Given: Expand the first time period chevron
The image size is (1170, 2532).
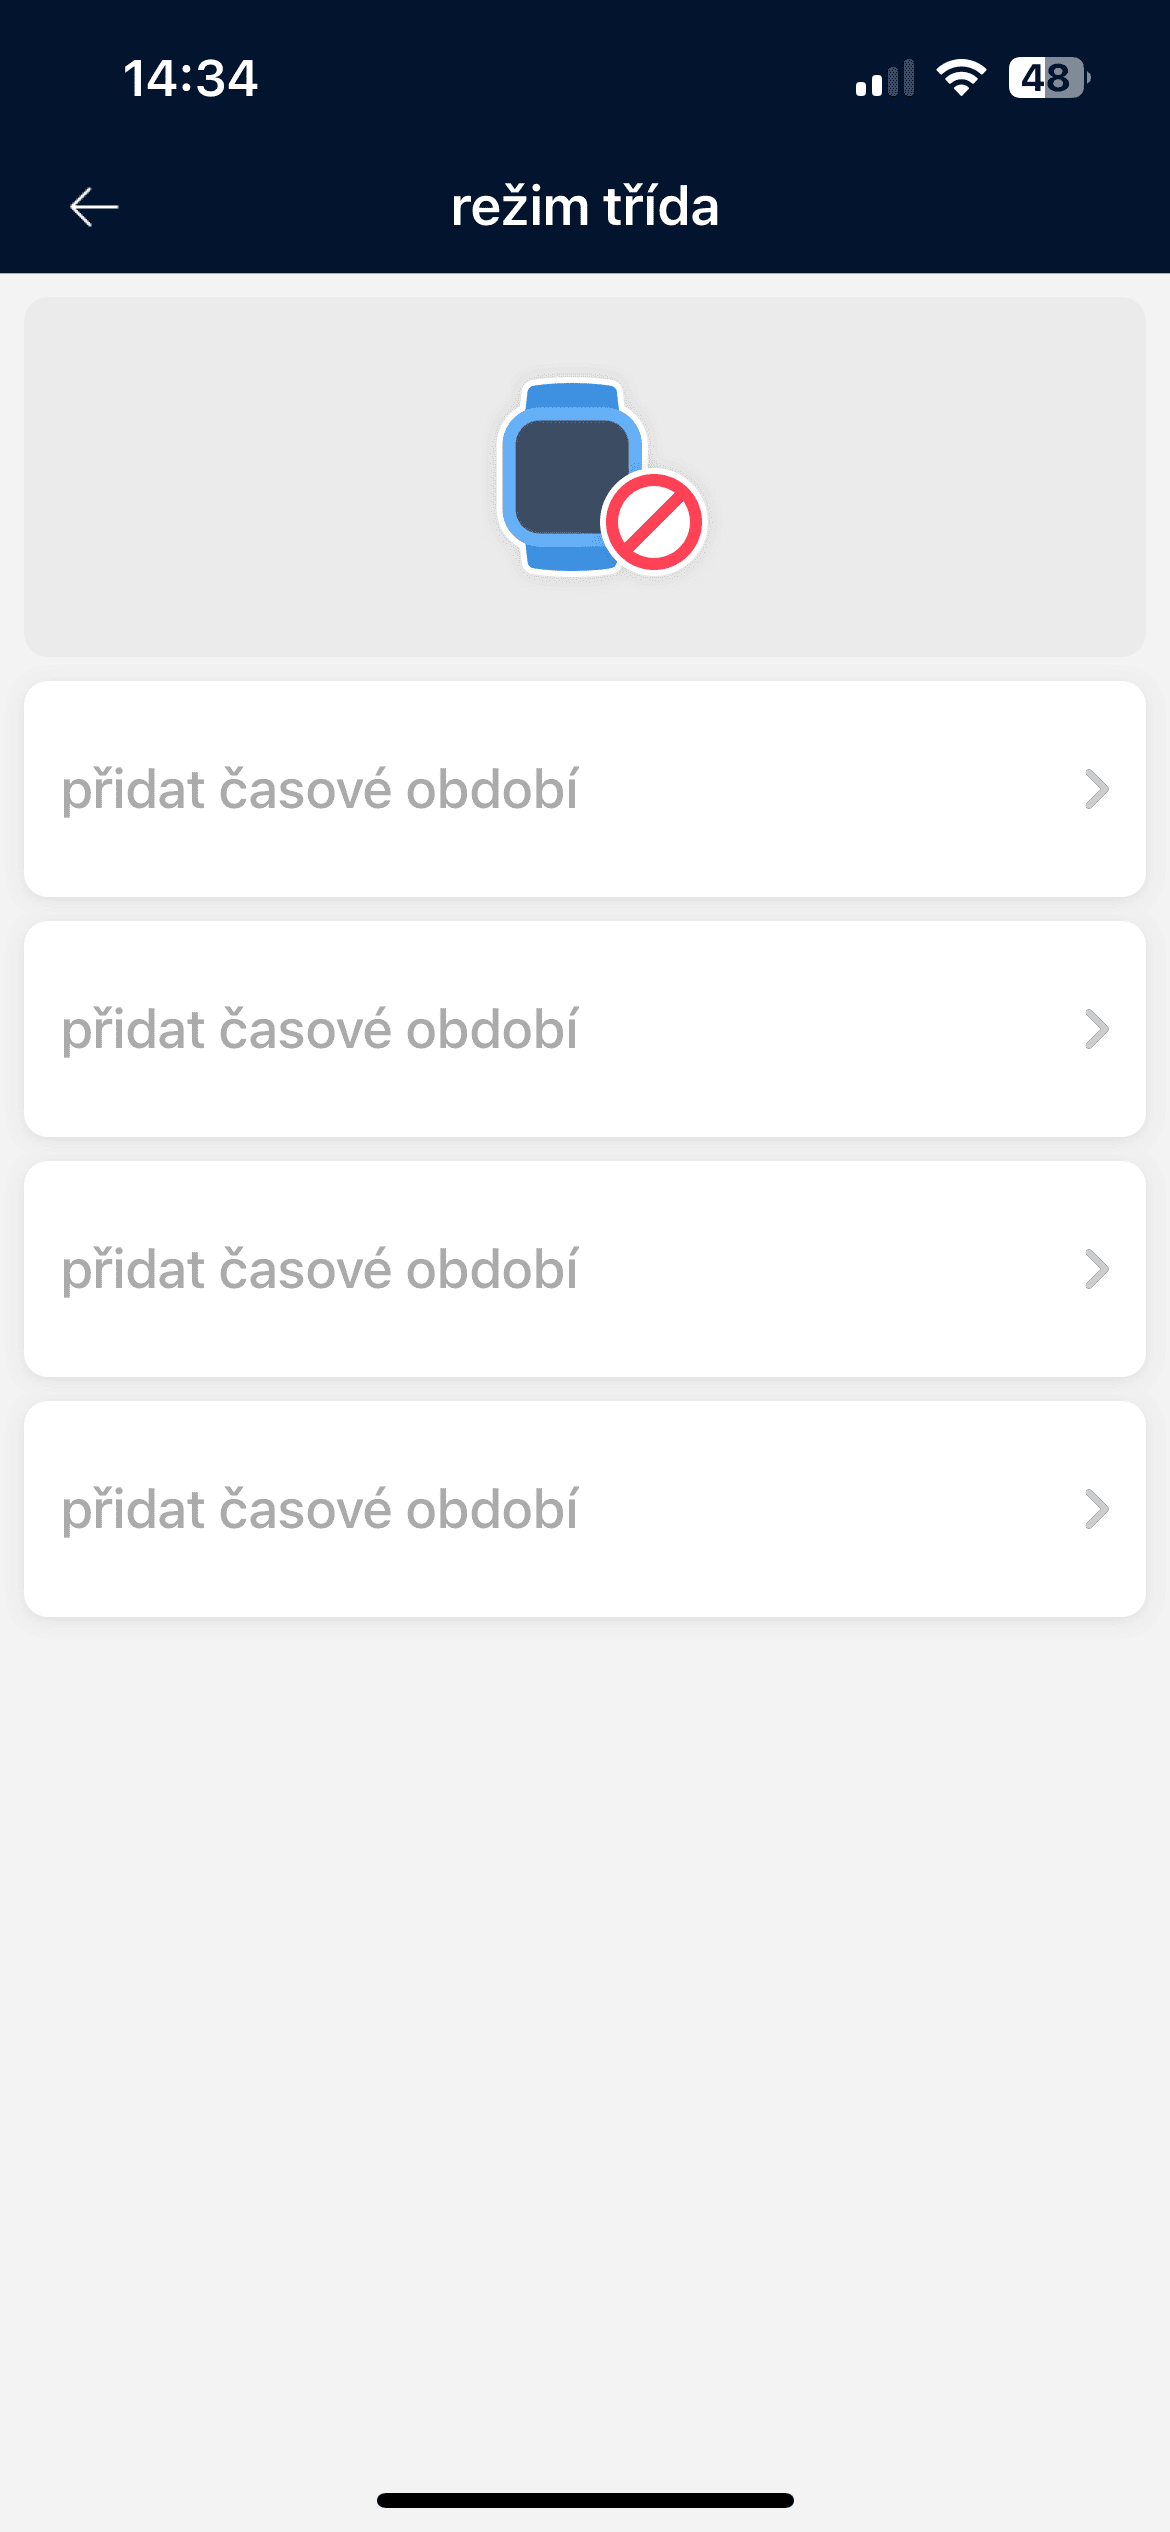Looking at the screenshot, I should coord(1097,789).
